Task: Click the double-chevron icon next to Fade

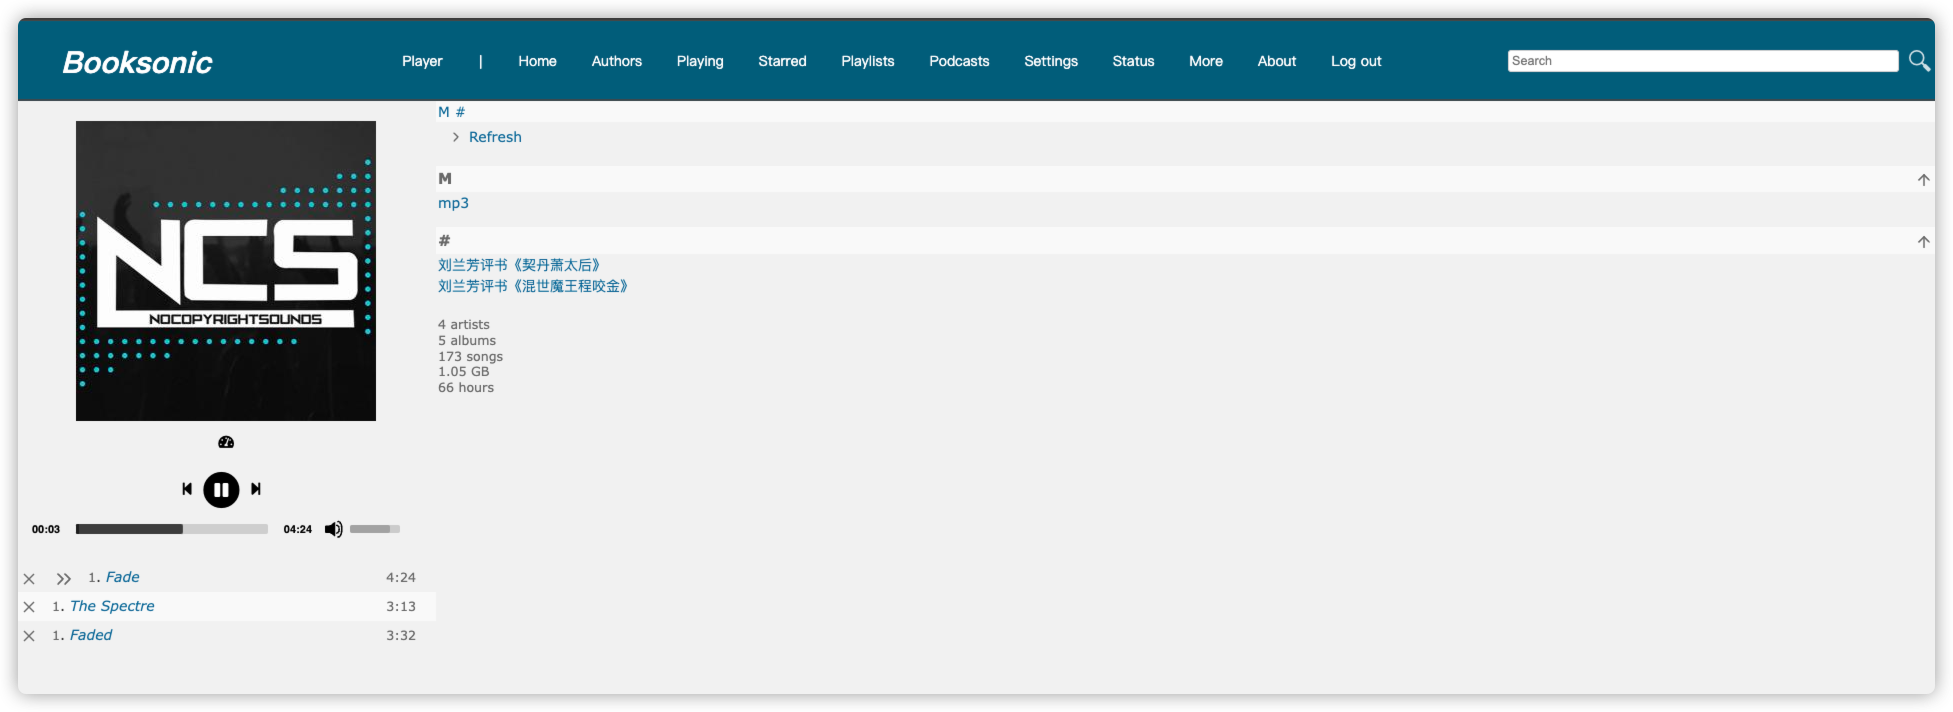Action: (x=64, y=579)
